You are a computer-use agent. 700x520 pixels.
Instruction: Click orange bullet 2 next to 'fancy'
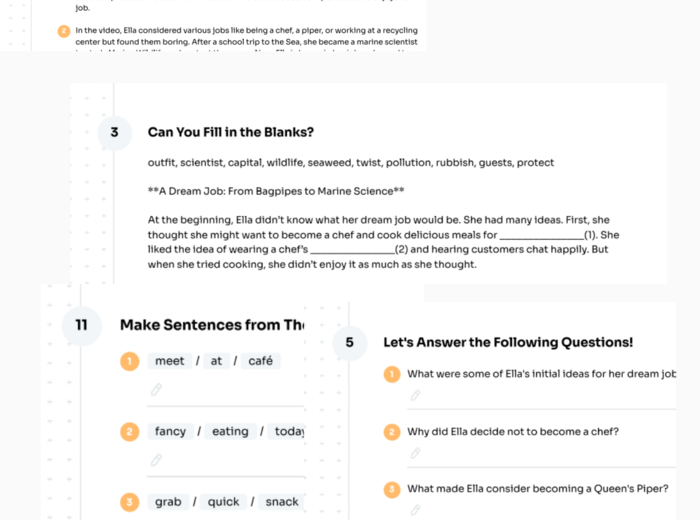pos(129,432)
